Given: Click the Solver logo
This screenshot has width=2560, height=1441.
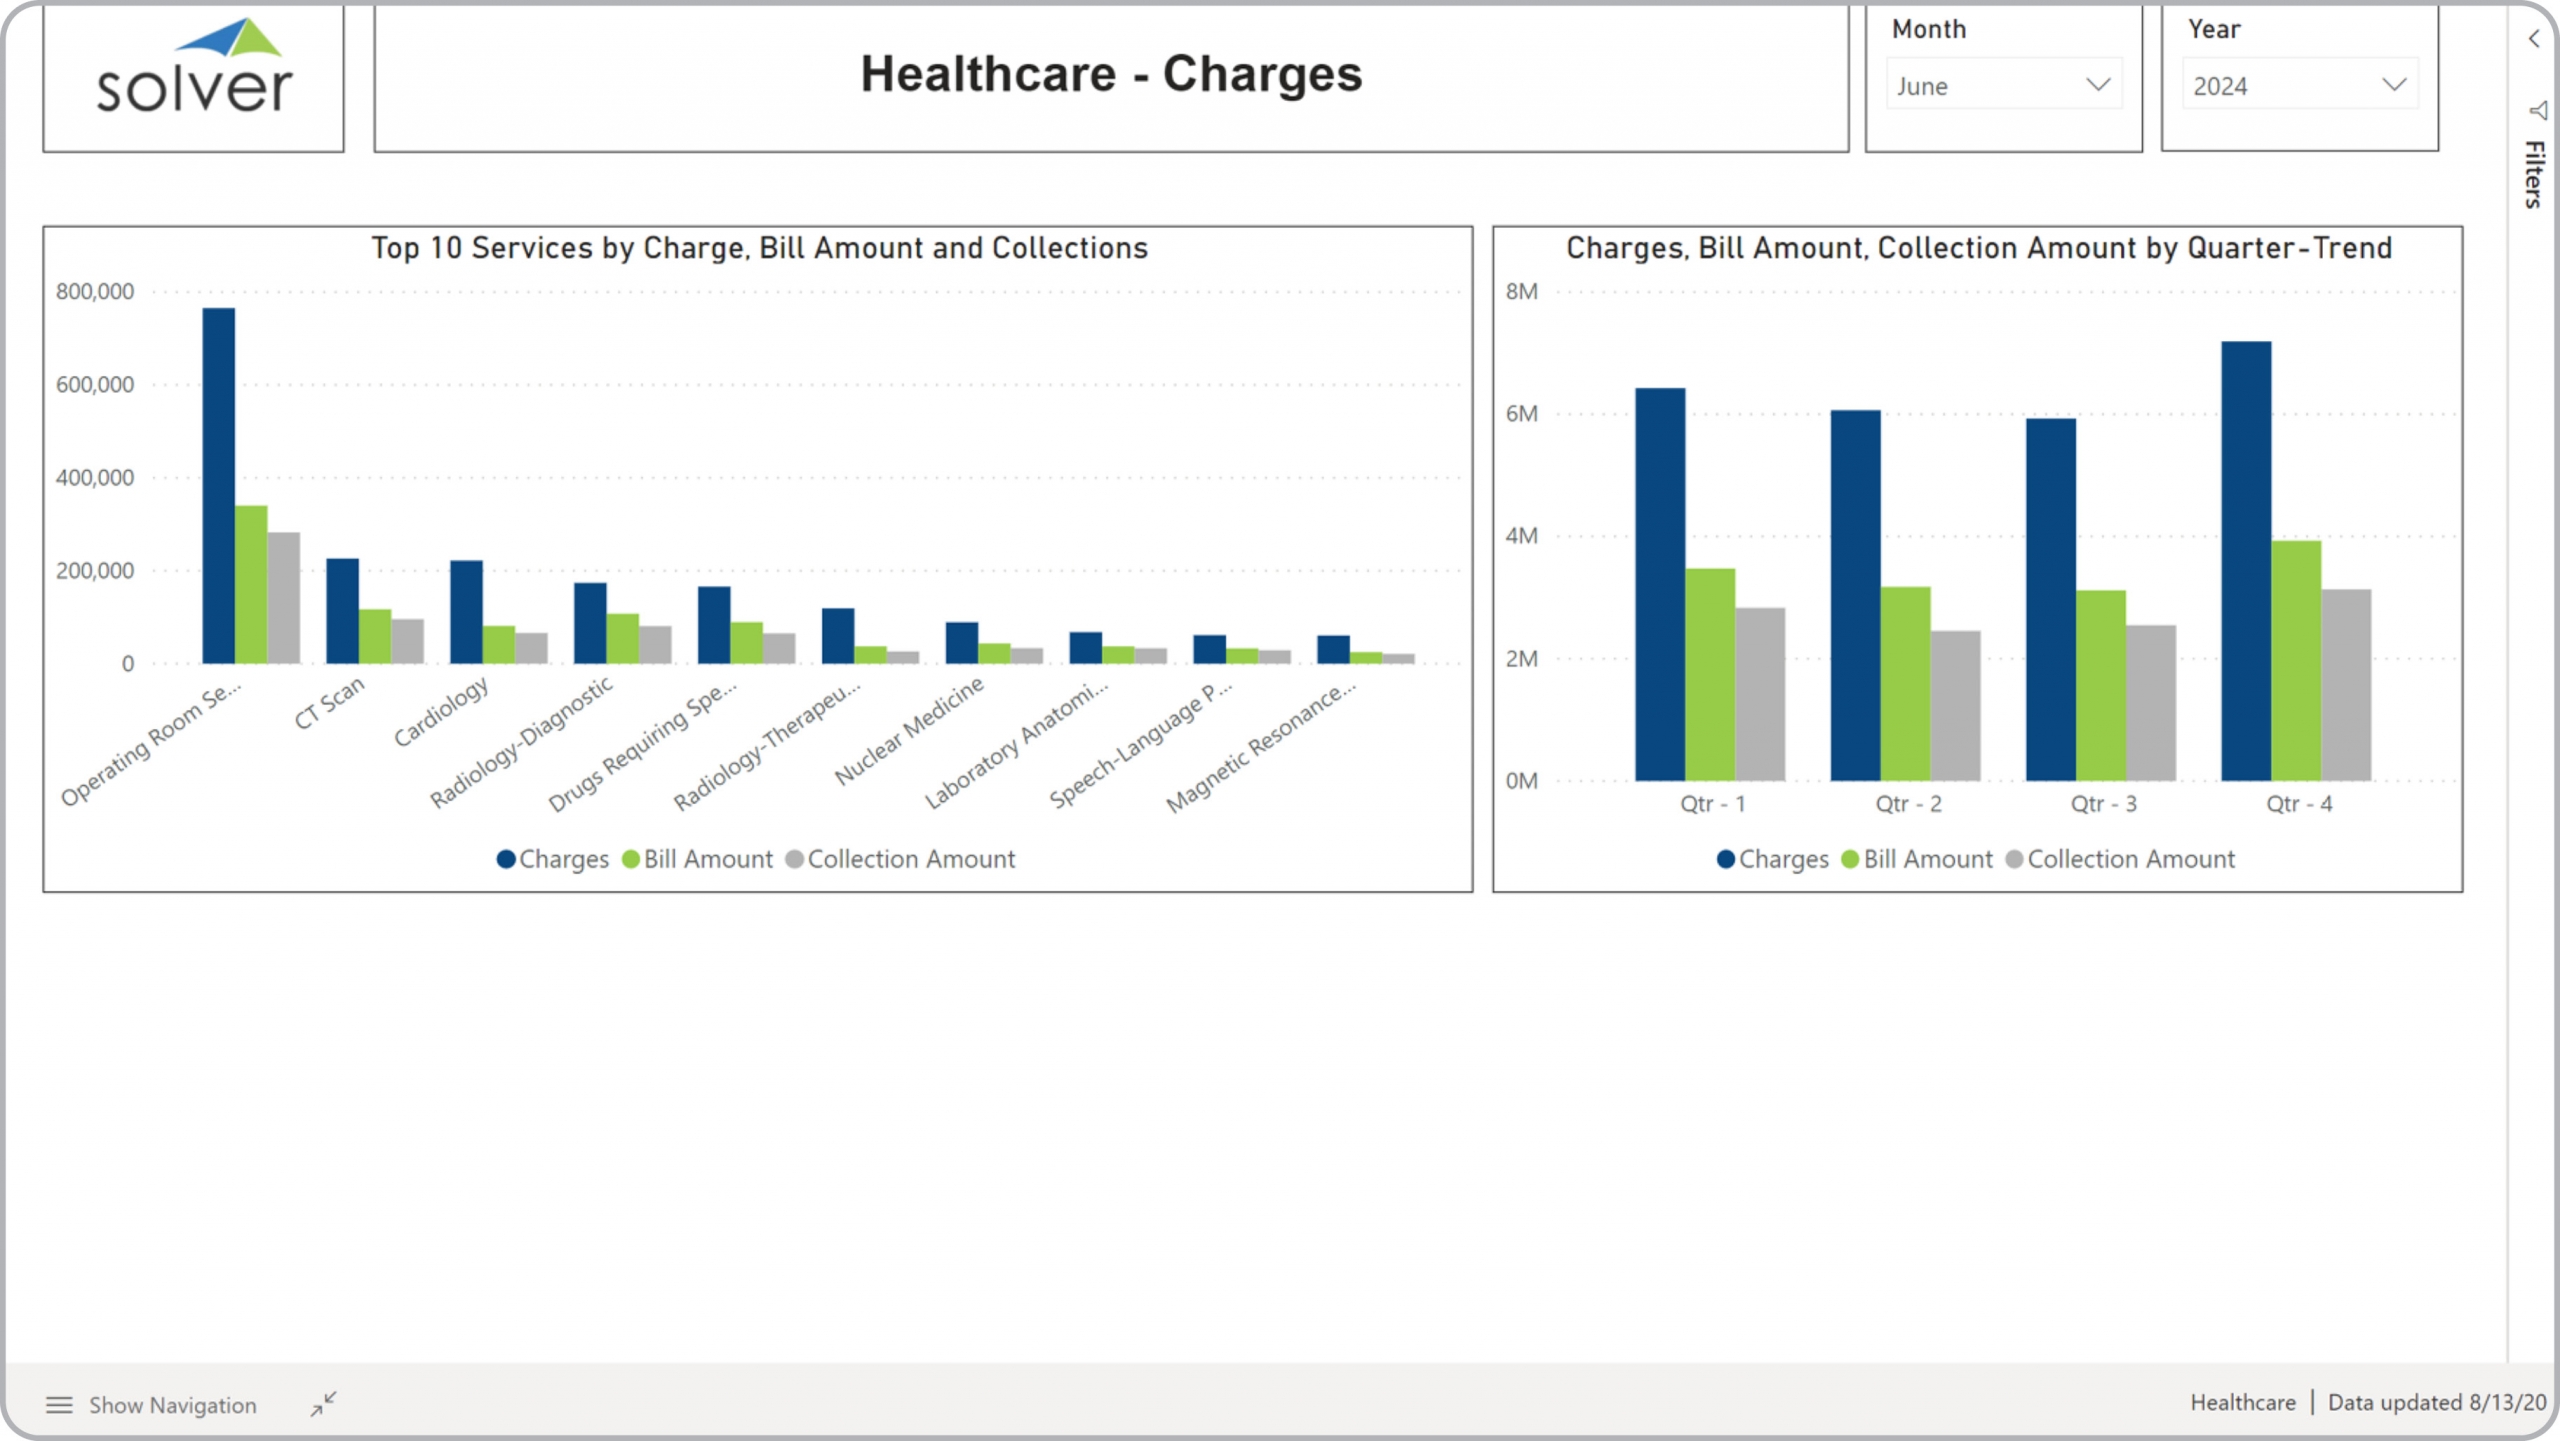Looking at the screenshot, I should pyautogui.click(x=194, y=70).
